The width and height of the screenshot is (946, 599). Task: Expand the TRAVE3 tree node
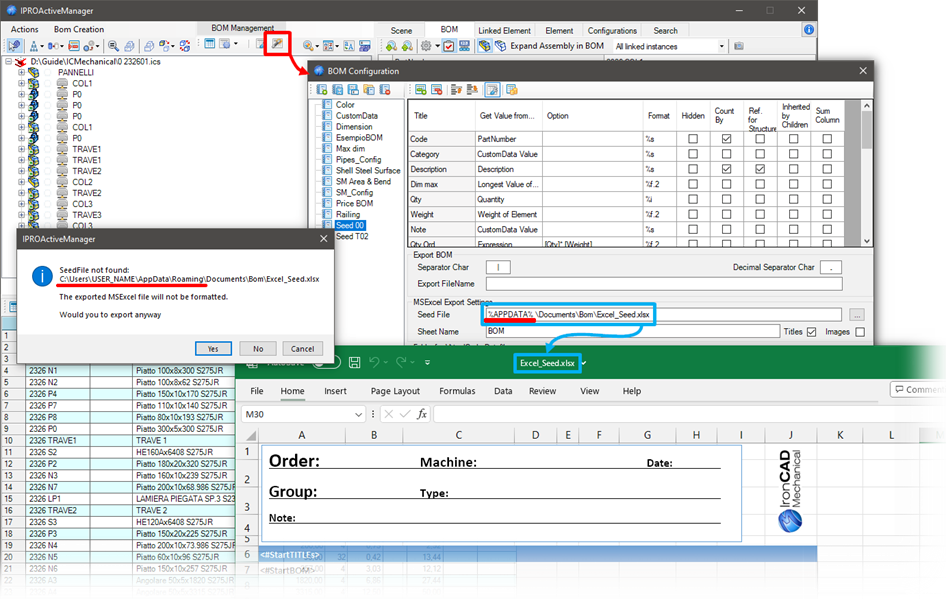22,215
